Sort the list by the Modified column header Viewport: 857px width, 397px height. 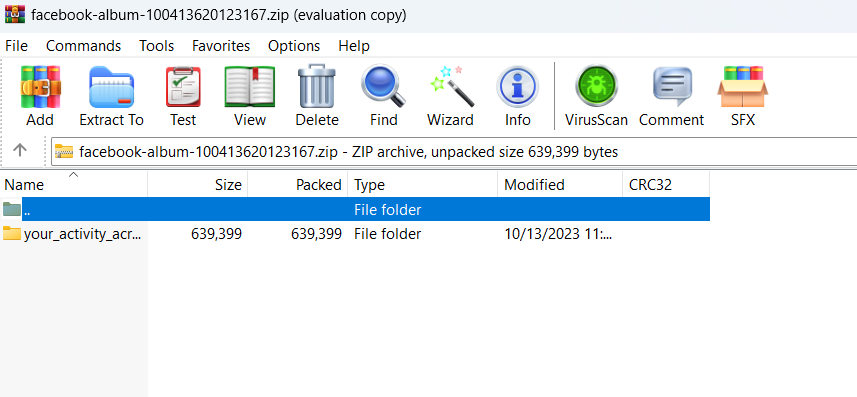click(x=560, y=185)
